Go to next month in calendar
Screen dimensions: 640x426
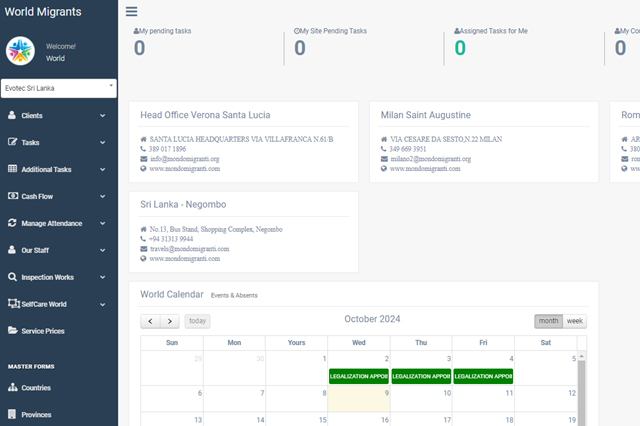pyautogui.click(x=170, y=321)
